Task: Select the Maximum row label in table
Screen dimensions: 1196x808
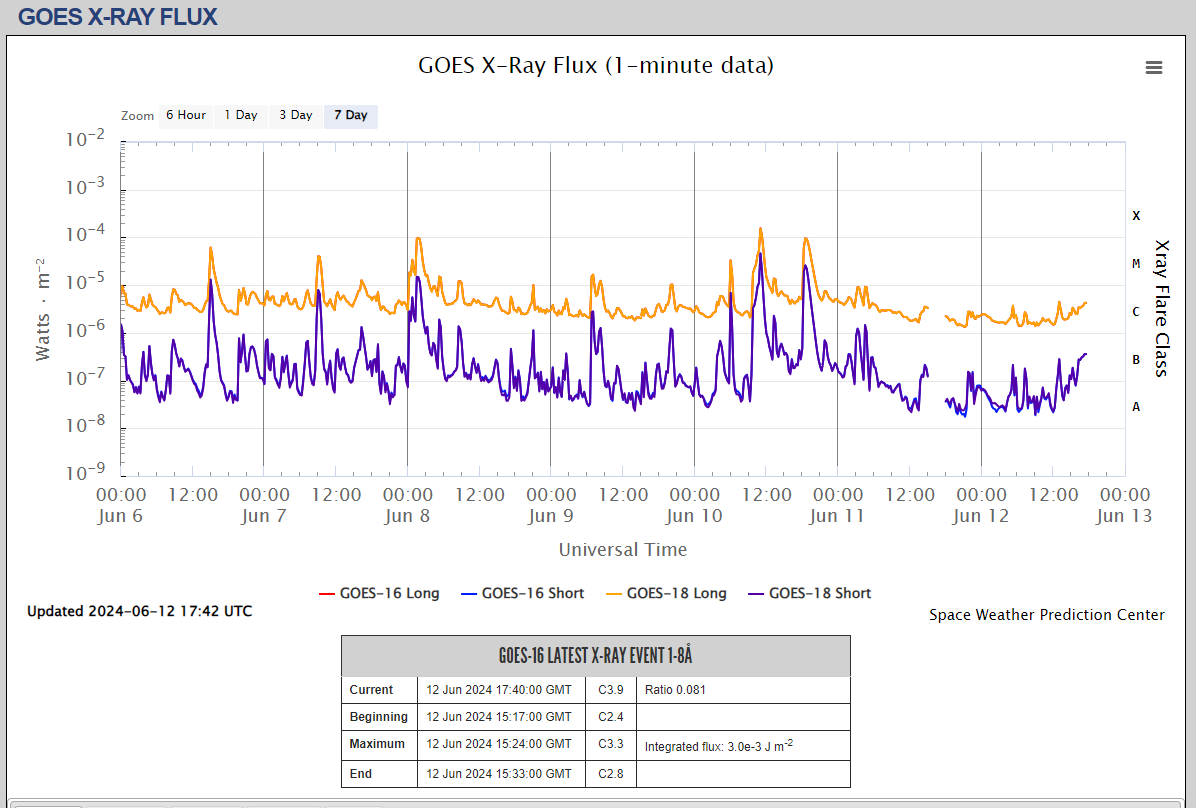Action: (377, 744)
